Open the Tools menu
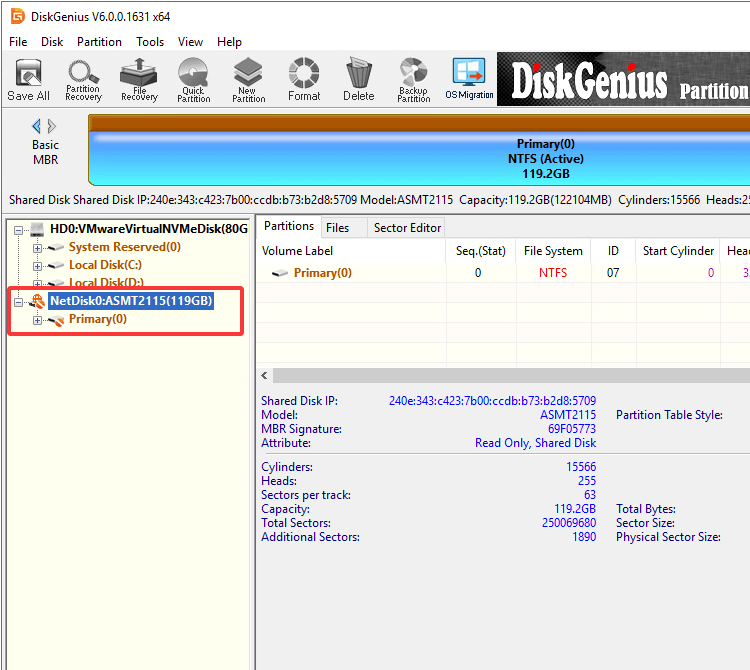750x670 pixels. click(x=150, y=42)
